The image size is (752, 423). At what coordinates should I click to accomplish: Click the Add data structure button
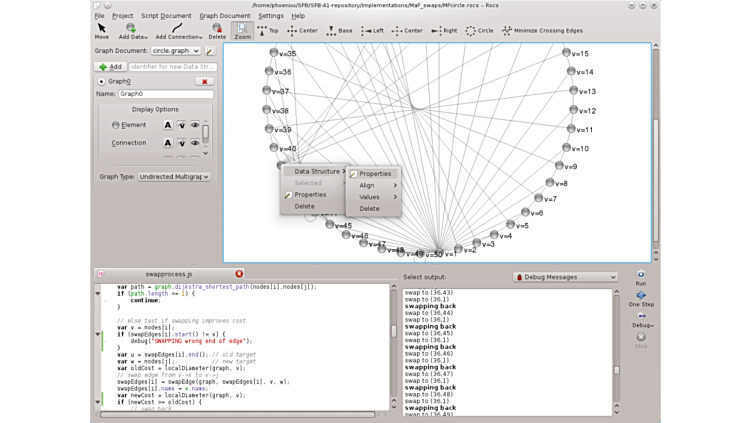click(x=109, y=66)
